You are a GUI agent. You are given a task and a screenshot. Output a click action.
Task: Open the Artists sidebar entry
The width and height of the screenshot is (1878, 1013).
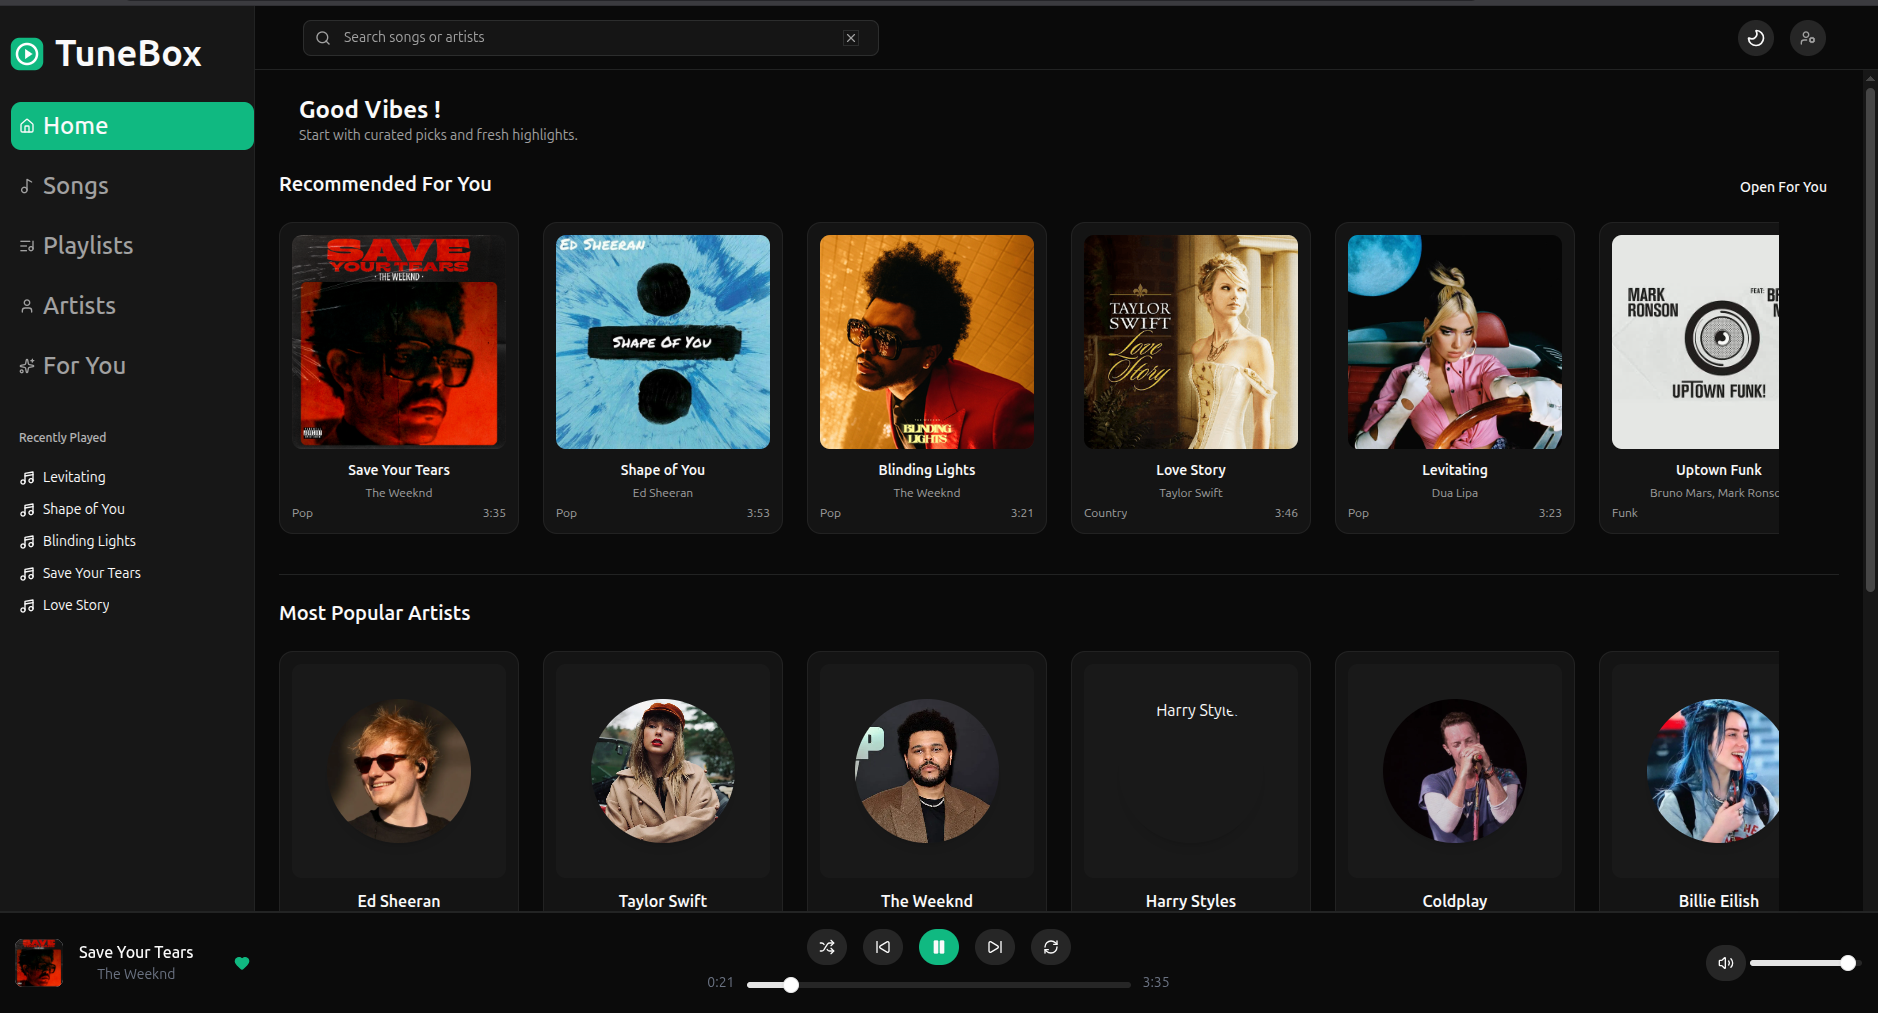(x=78, y=305)
